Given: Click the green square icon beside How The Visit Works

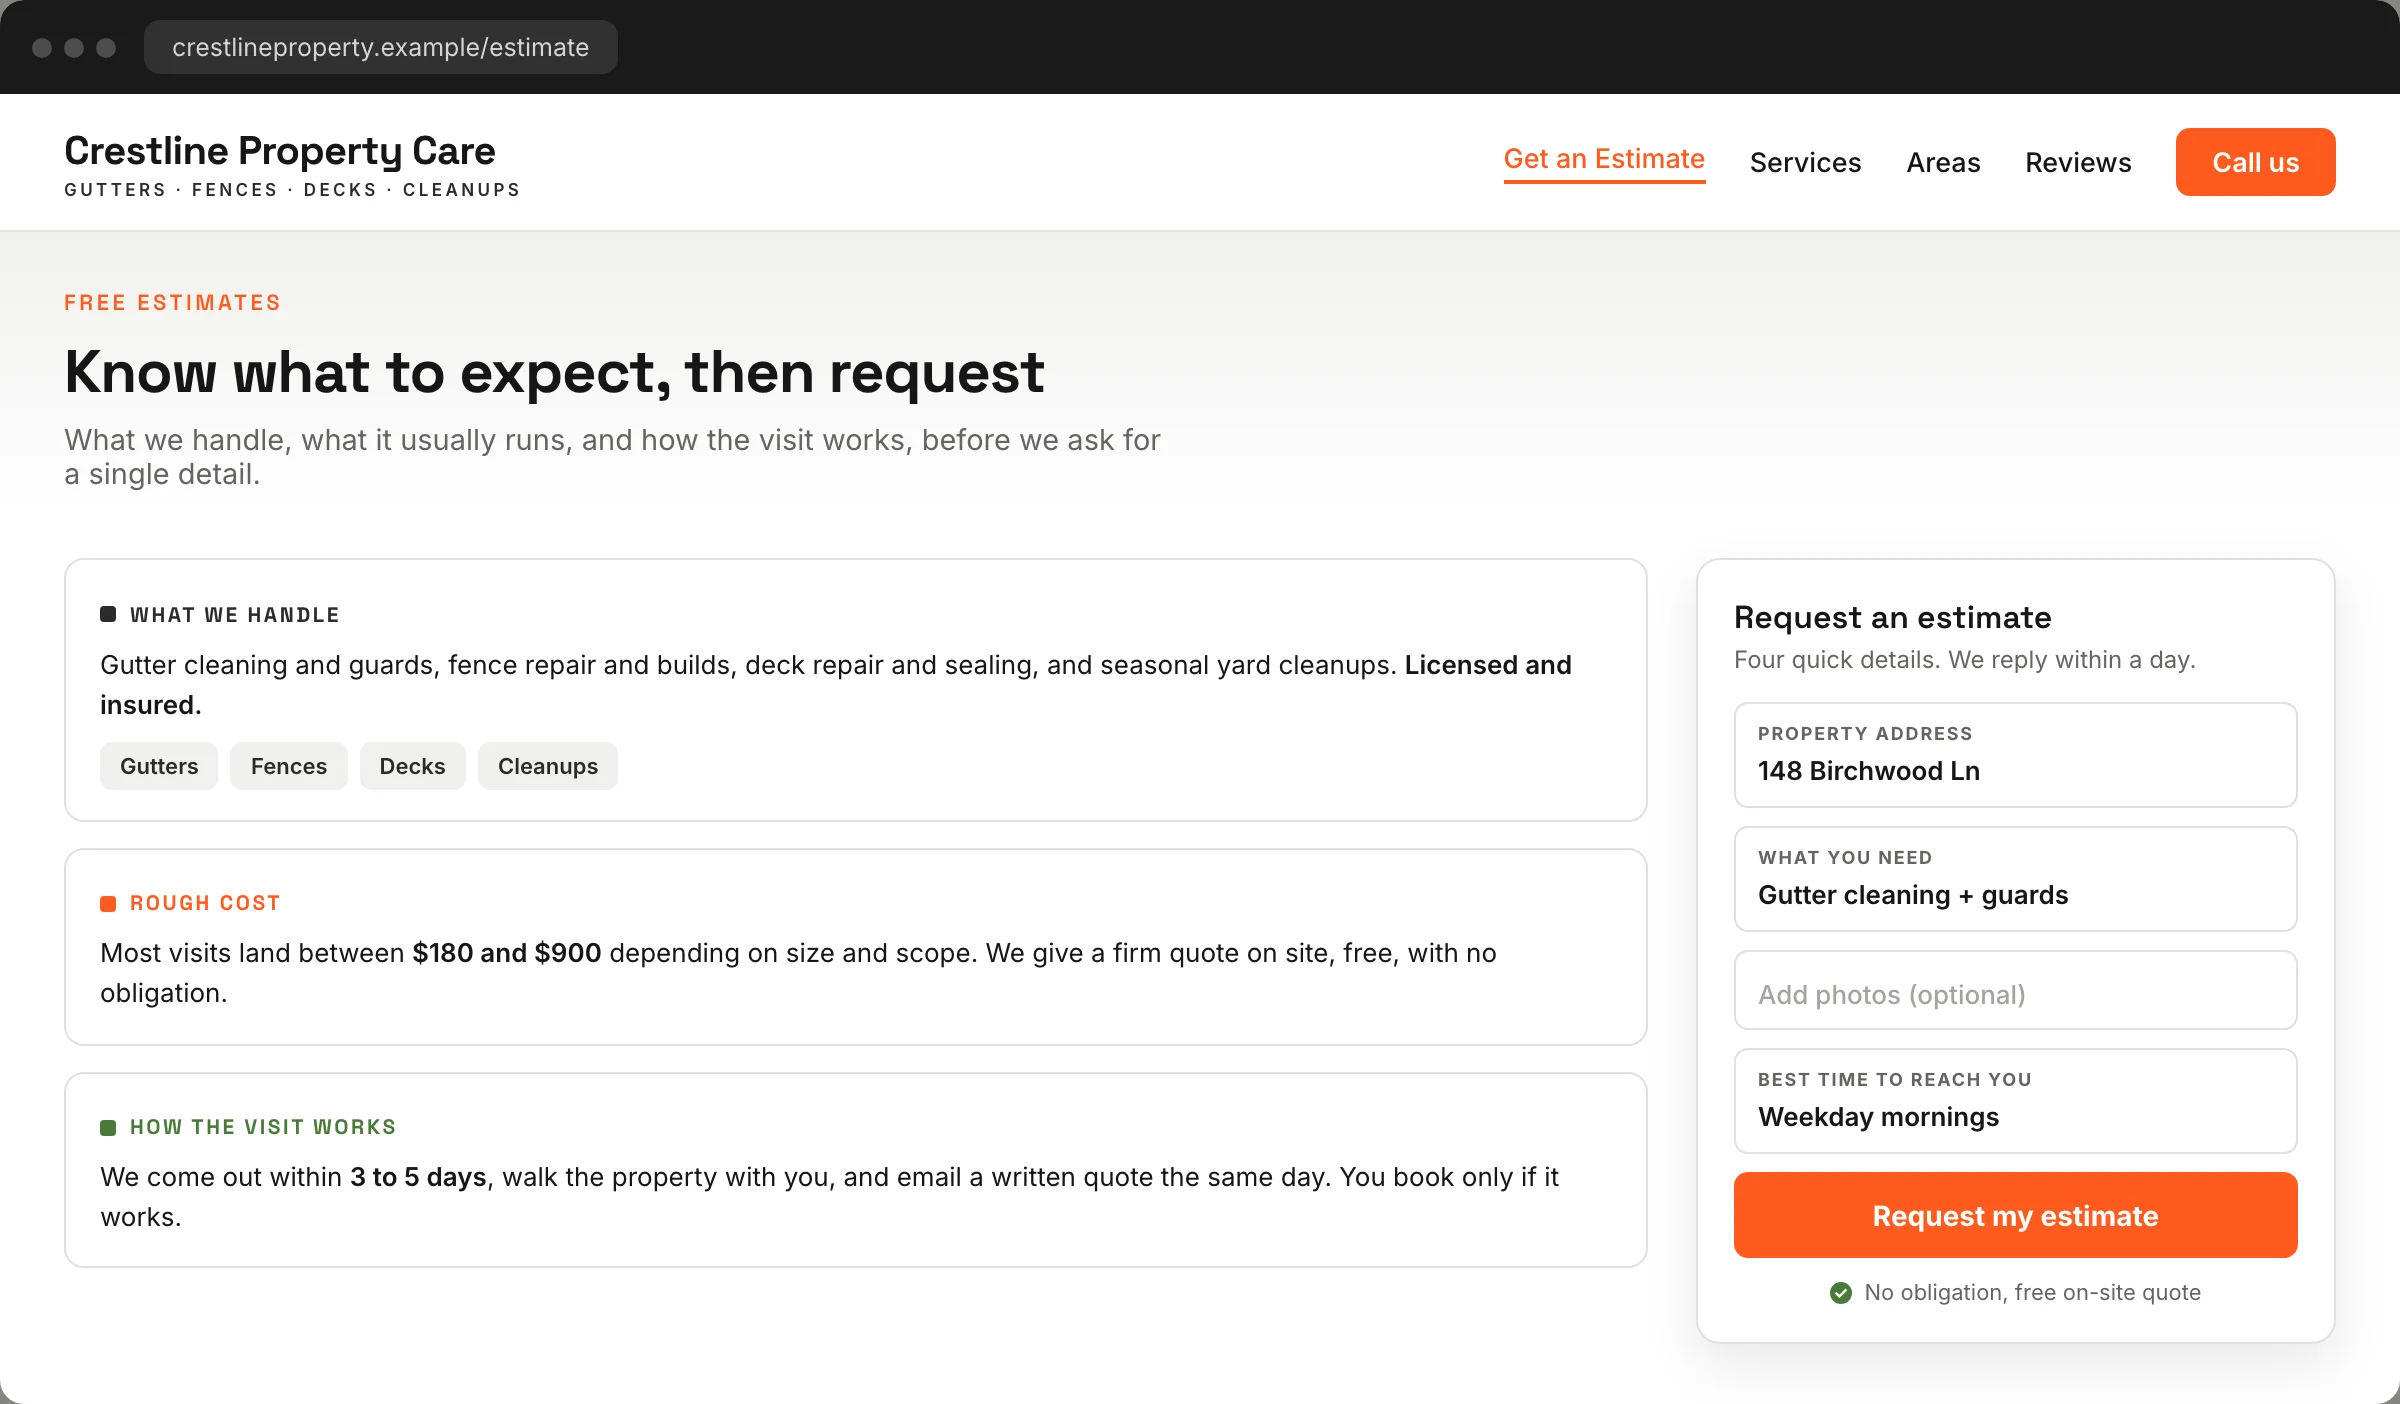Looking at the screenshot, I should [108, 1127].
